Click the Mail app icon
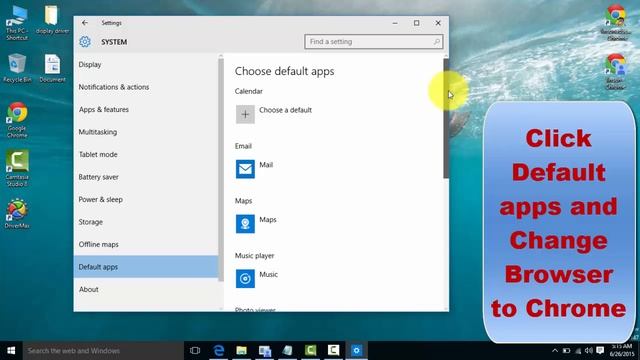This screenshot has width=640, height=360. [245, 169]
